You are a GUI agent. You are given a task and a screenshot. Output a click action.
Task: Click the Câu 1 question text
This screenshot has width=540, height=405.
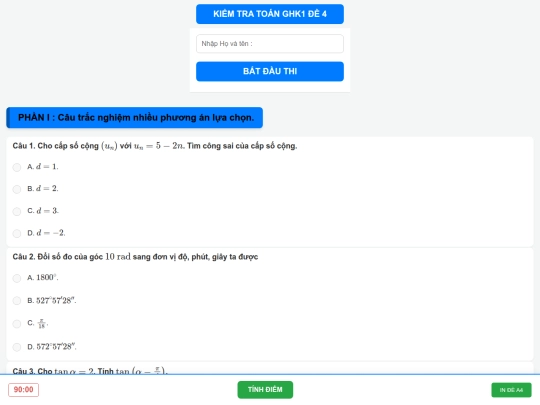[x=155, y=146]
